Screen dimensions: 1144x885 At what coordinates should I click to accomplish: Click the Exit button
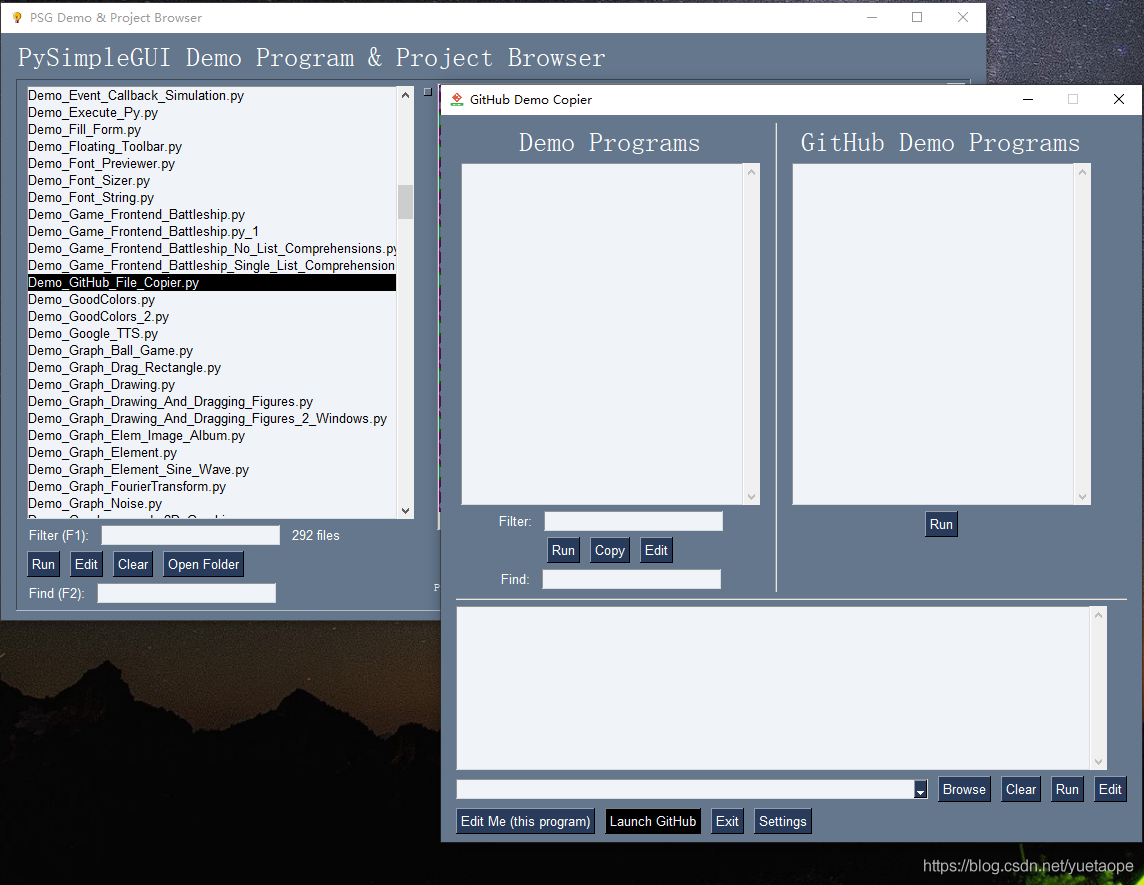click(x=727, y=822)
